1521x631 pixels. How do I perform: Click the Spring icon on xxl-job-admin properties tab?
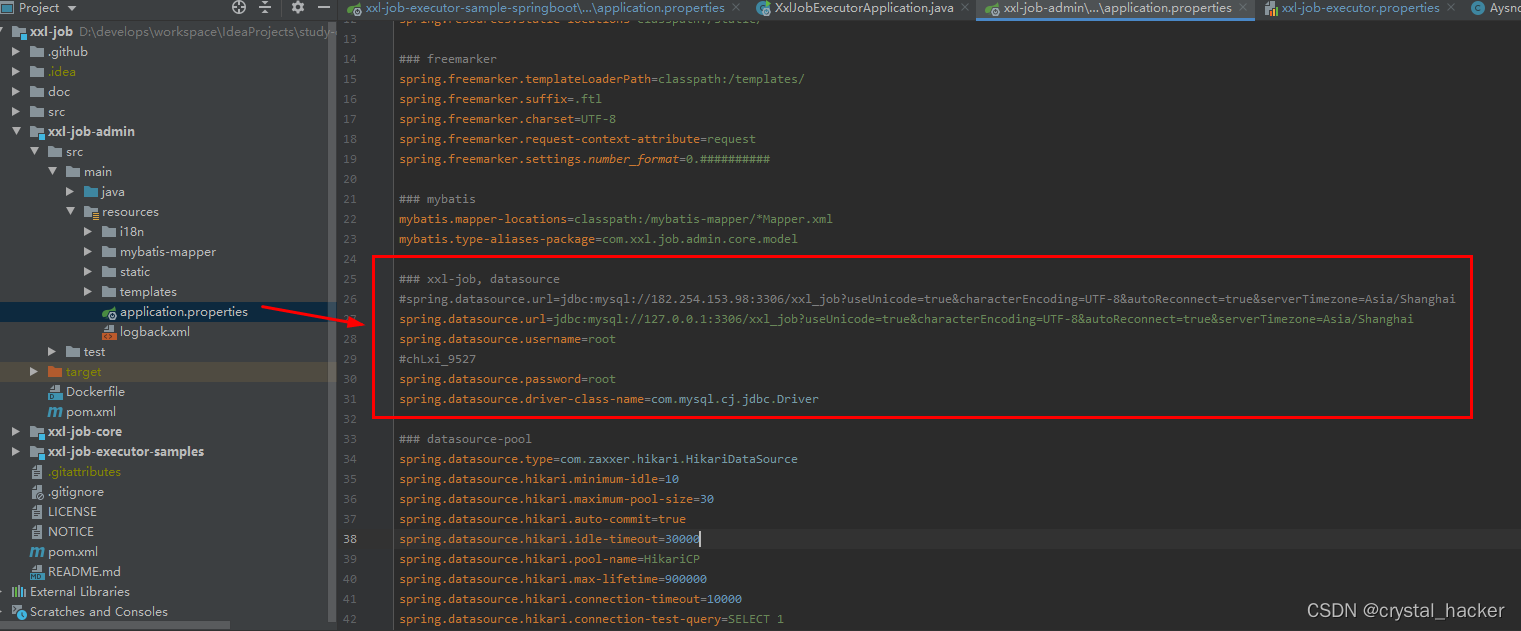click(x=992, y=8)
